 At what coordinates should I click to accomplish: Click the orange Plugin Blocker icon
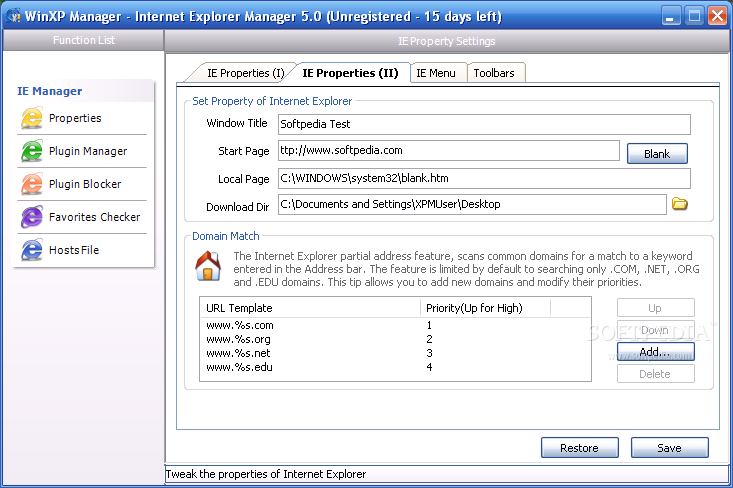32,184
